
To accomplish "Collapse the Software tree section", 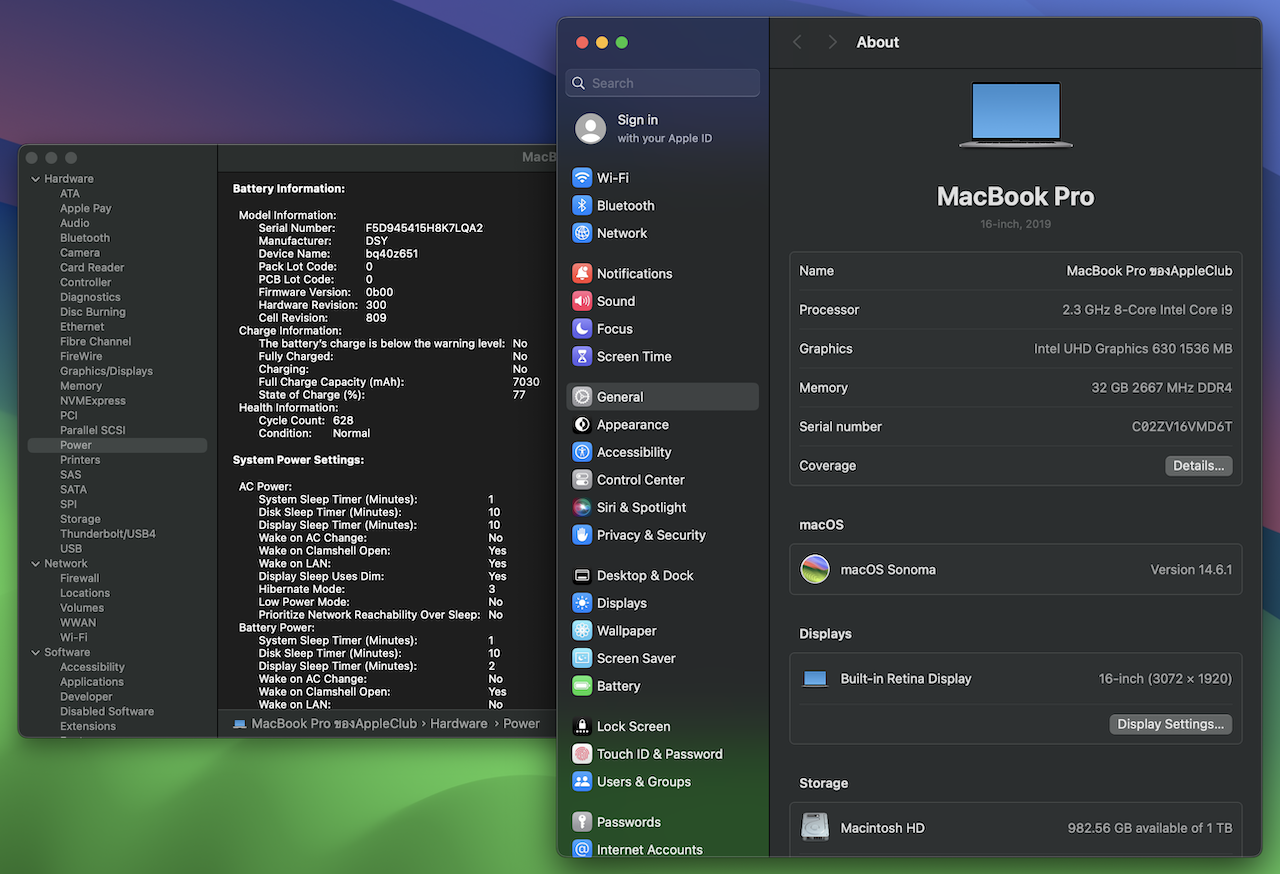I will coord(36,652).
